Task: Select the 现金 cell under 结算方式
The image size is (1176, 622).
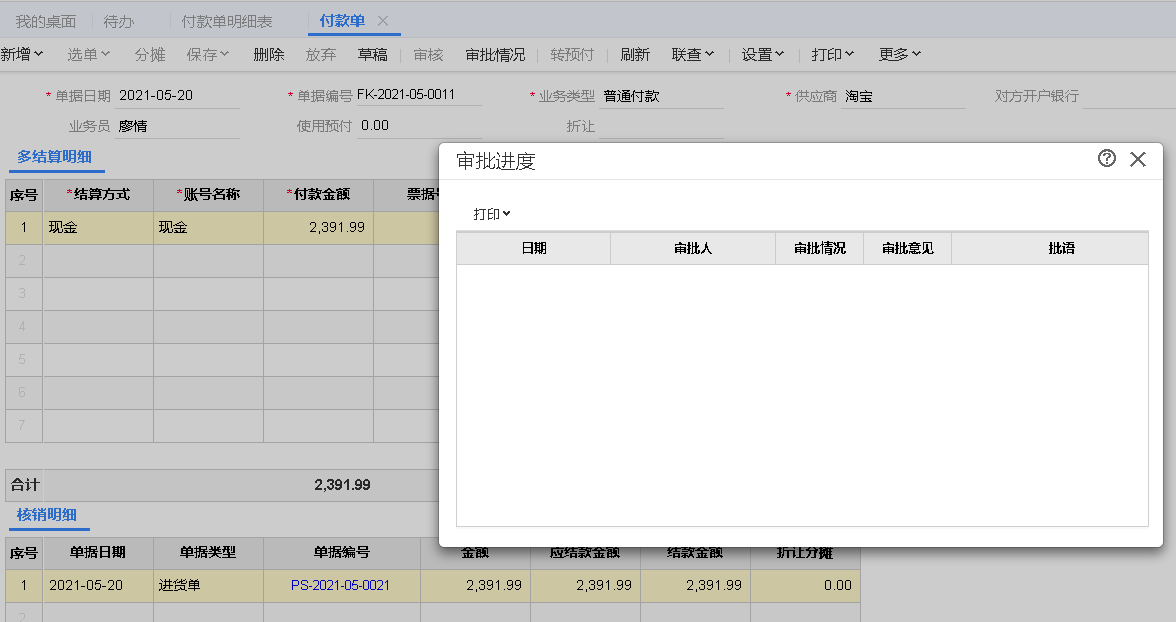Action: click(98, 227)
